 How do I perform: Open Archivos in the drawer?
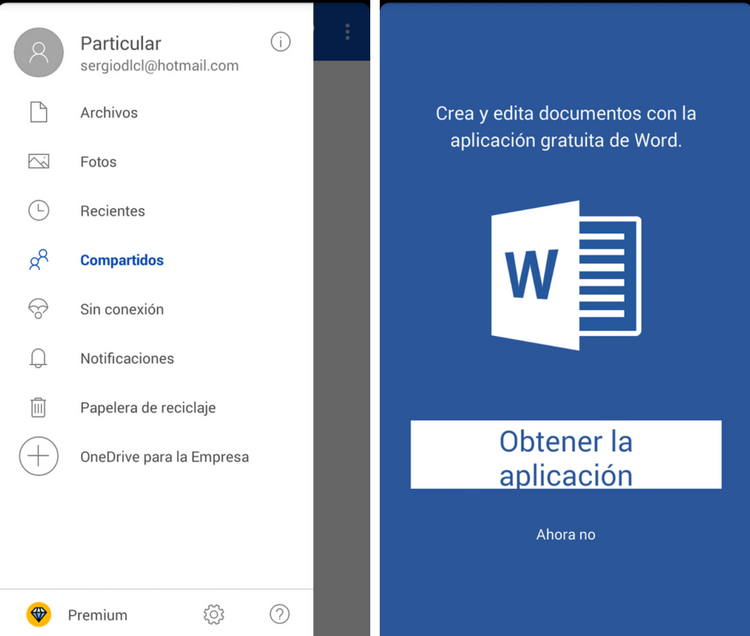pyautogui.click(x=157, y=113)
